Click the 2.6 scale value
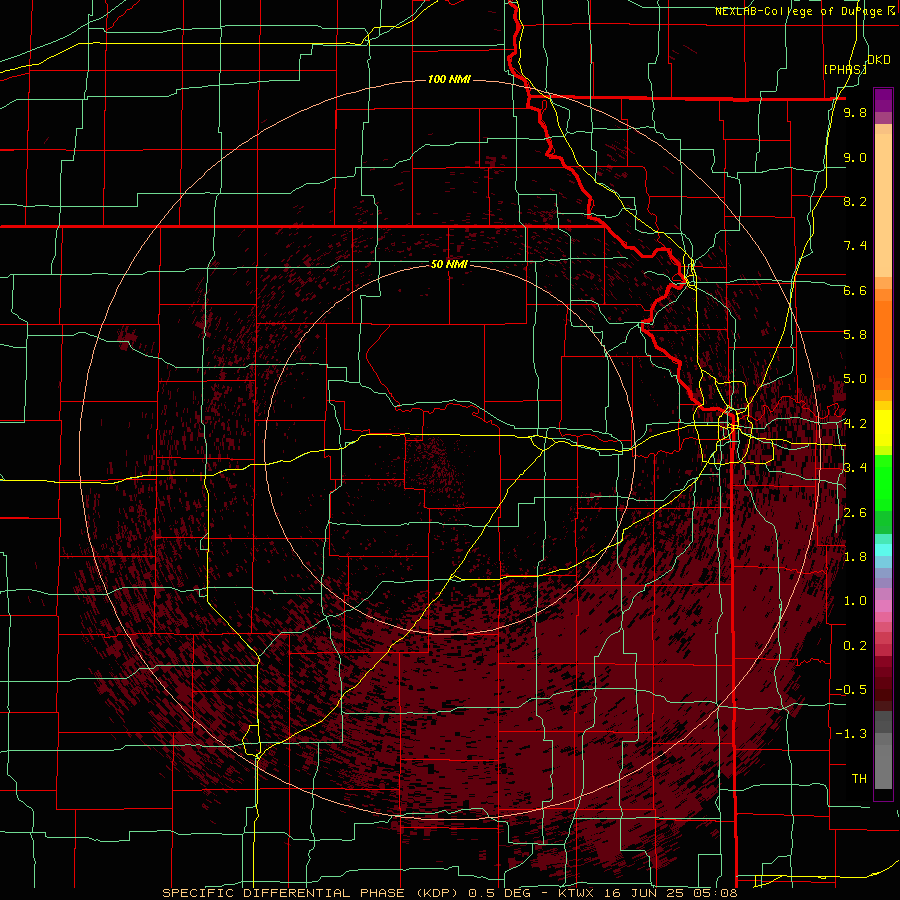This screenshot has width=900, height=900. pos(855,513)
